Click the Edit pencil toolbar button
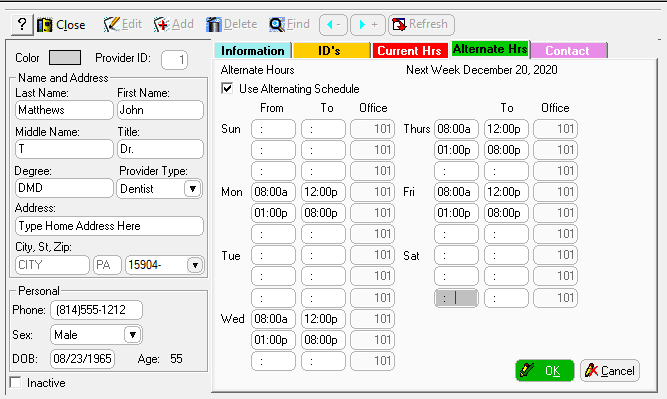The height and width of the screenshot is (399, 667). pos(123,24)
